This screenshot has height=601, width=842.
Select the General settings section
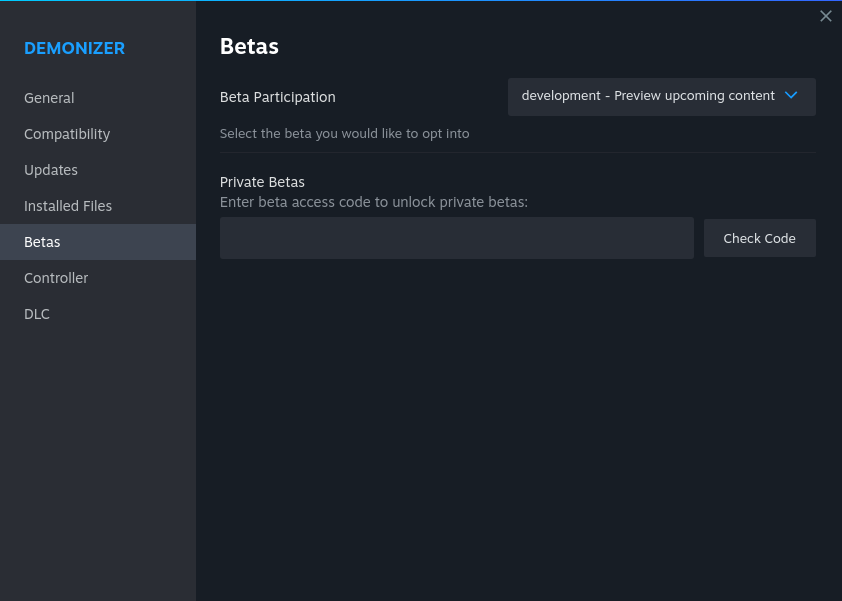[x=49, y=98]
